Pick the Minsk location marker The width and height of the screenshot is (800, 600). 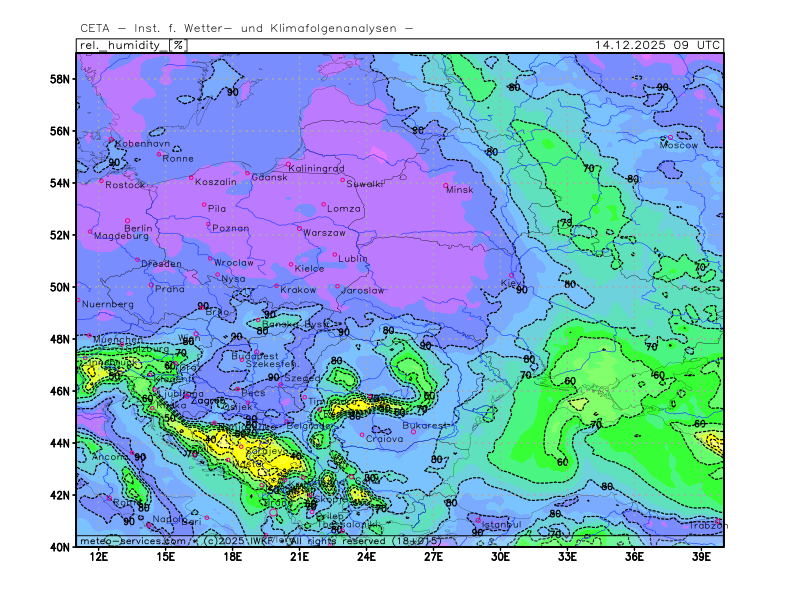(x=446, y=185)
